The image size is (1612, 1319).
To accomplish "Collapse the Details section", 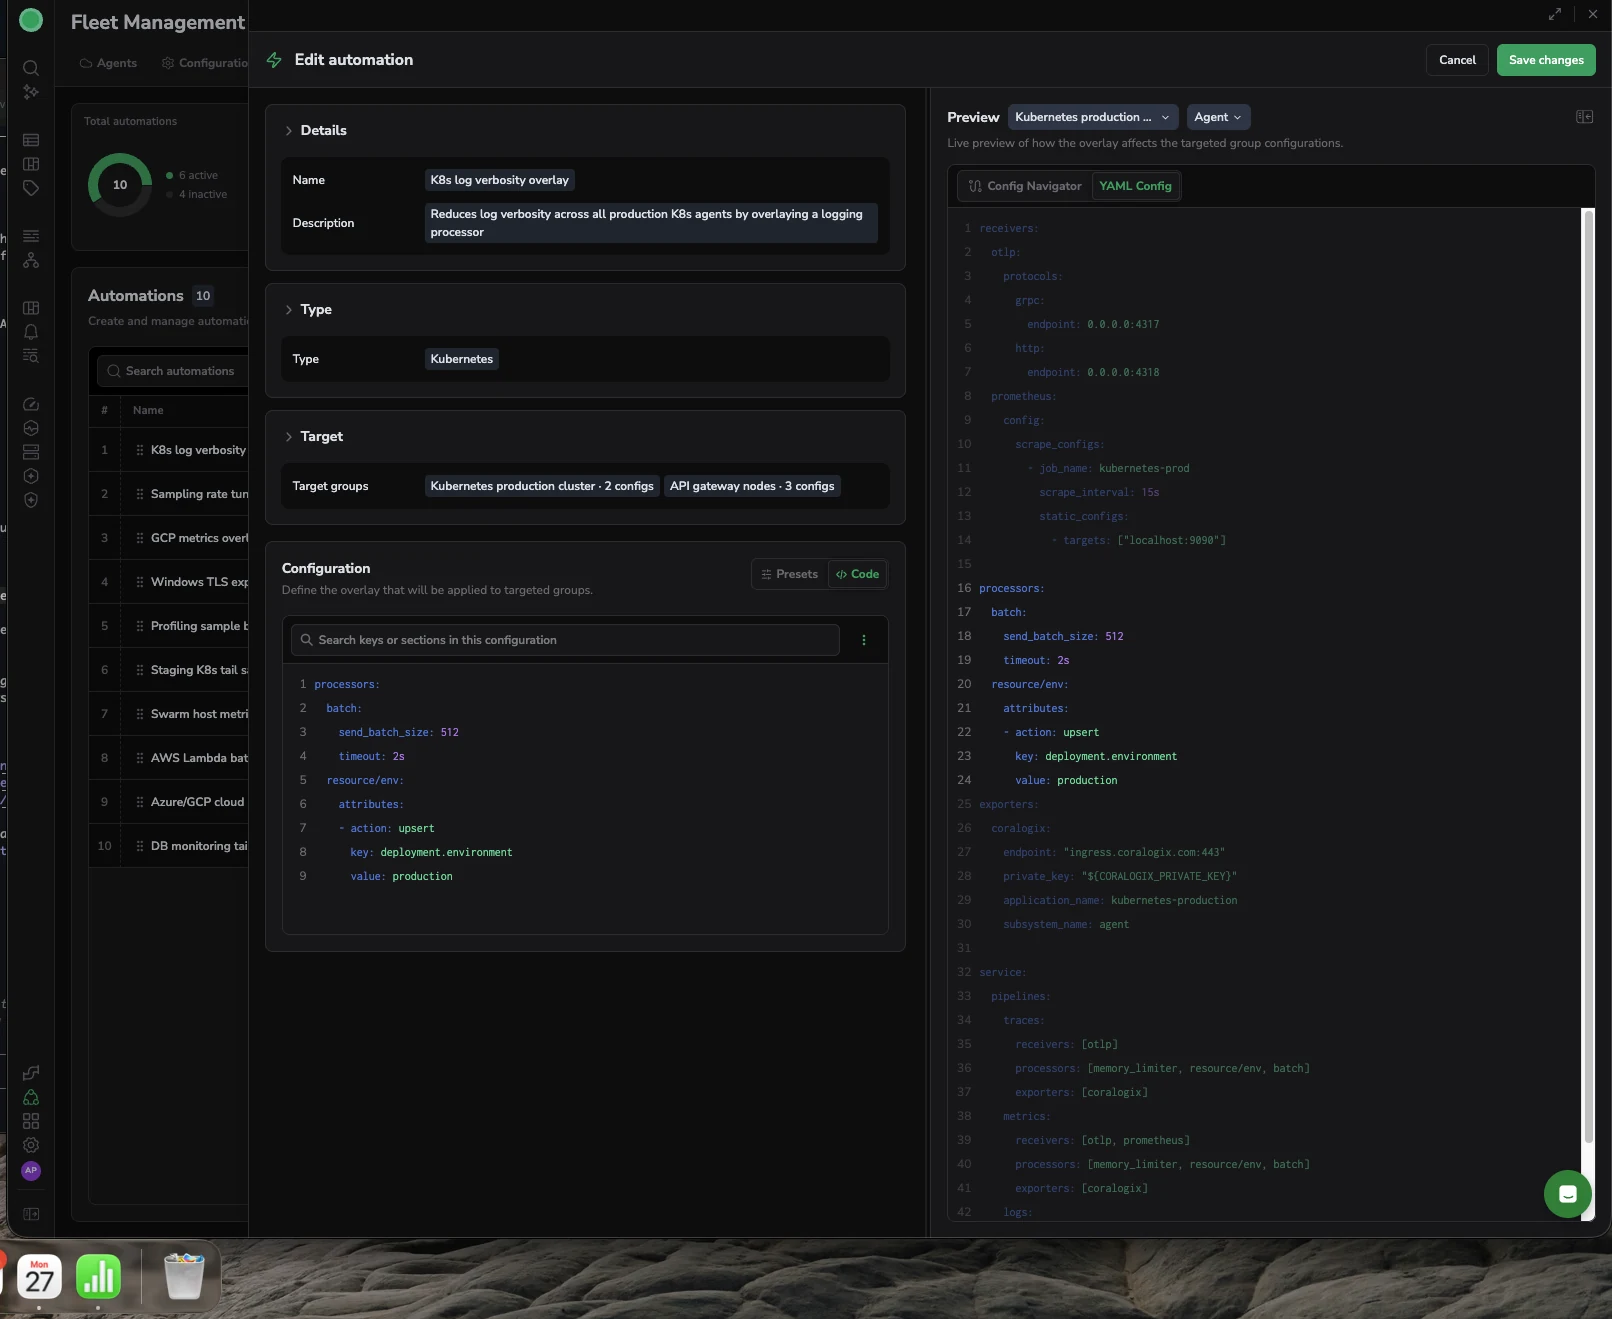I will [x=289, y=131].
